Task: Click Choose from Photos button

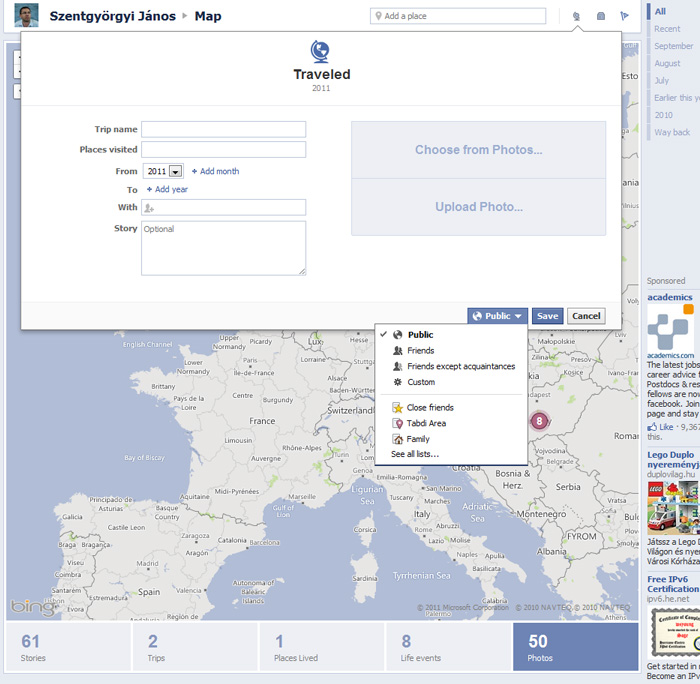Action: click(x=479, y=150)
